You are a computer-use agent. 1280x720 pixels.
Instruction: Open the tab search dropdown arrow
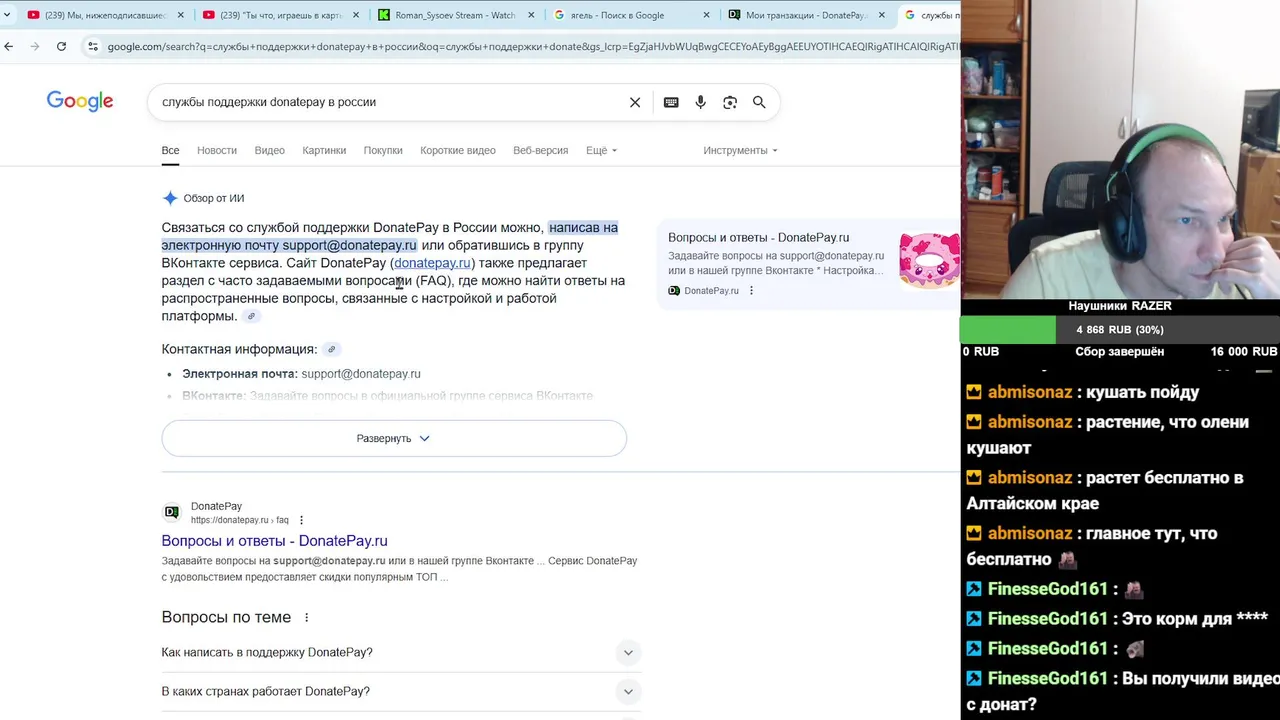click(x=7, y=15)
